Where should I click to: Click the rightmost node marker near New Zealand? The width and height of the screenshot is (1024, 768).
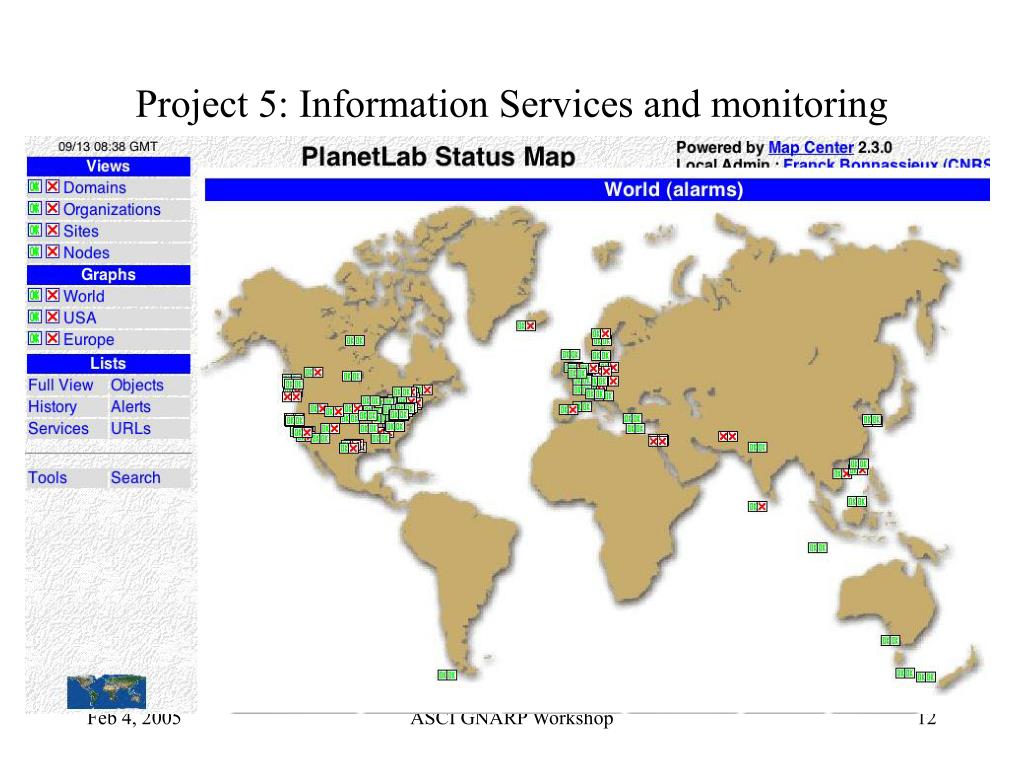(x=925, y=677)
